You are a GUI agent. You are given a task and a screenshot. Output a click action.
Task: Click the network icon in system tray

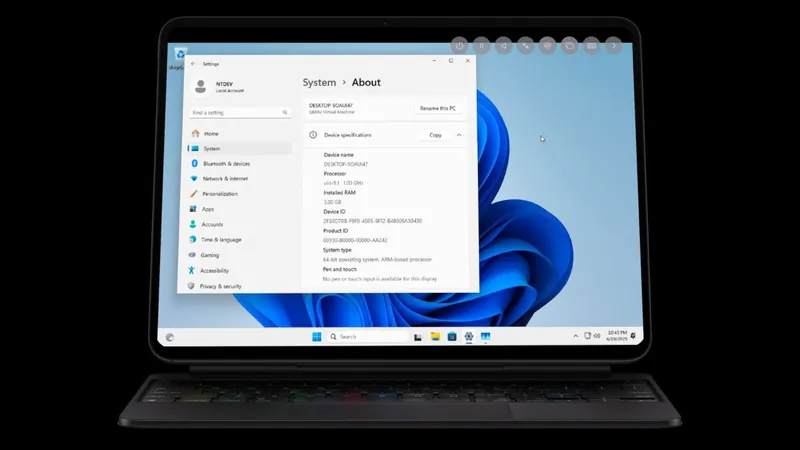tap(587, 336)
